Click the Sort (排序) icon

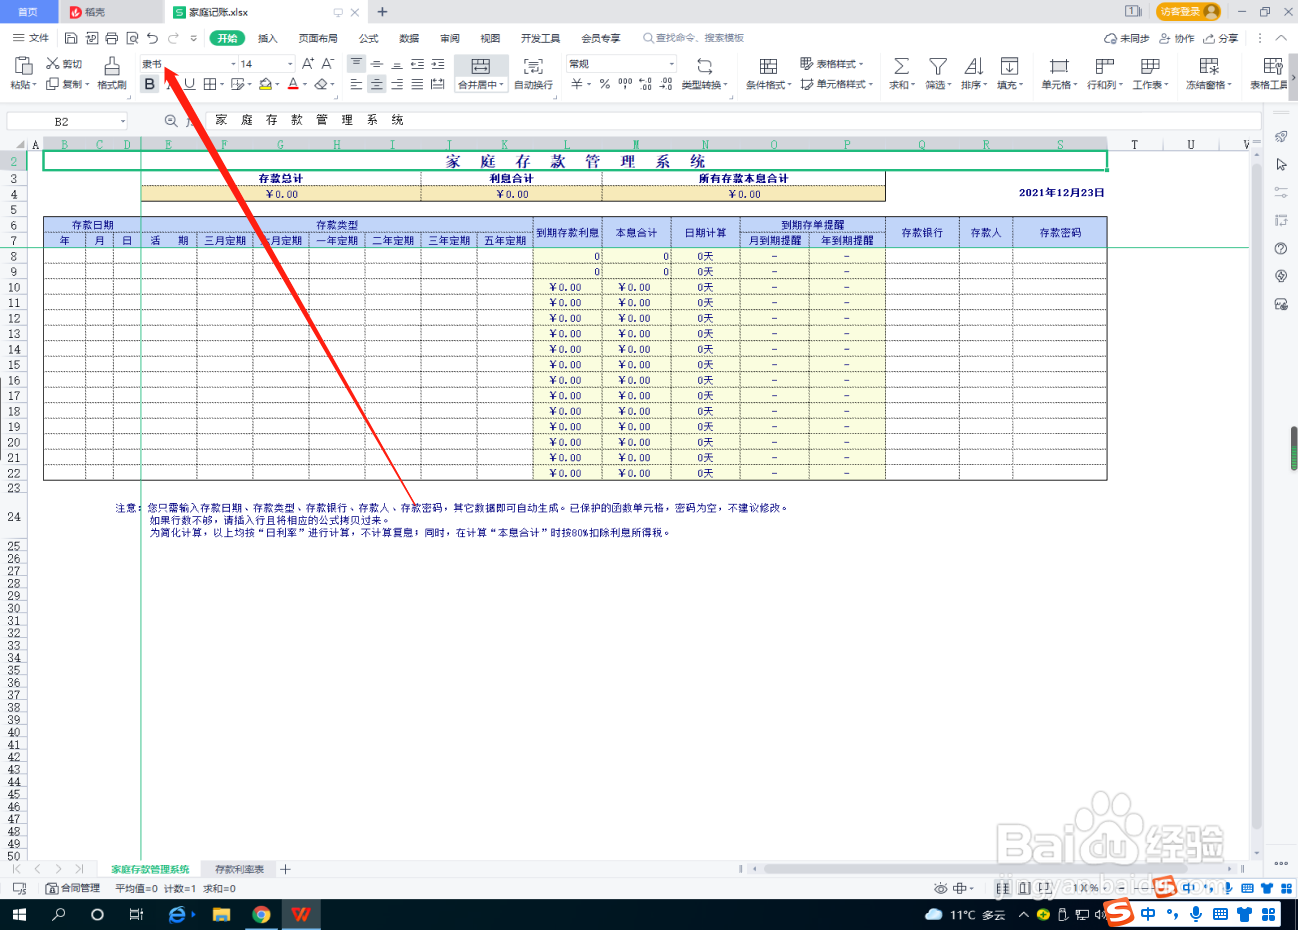(x=973, y=66)
